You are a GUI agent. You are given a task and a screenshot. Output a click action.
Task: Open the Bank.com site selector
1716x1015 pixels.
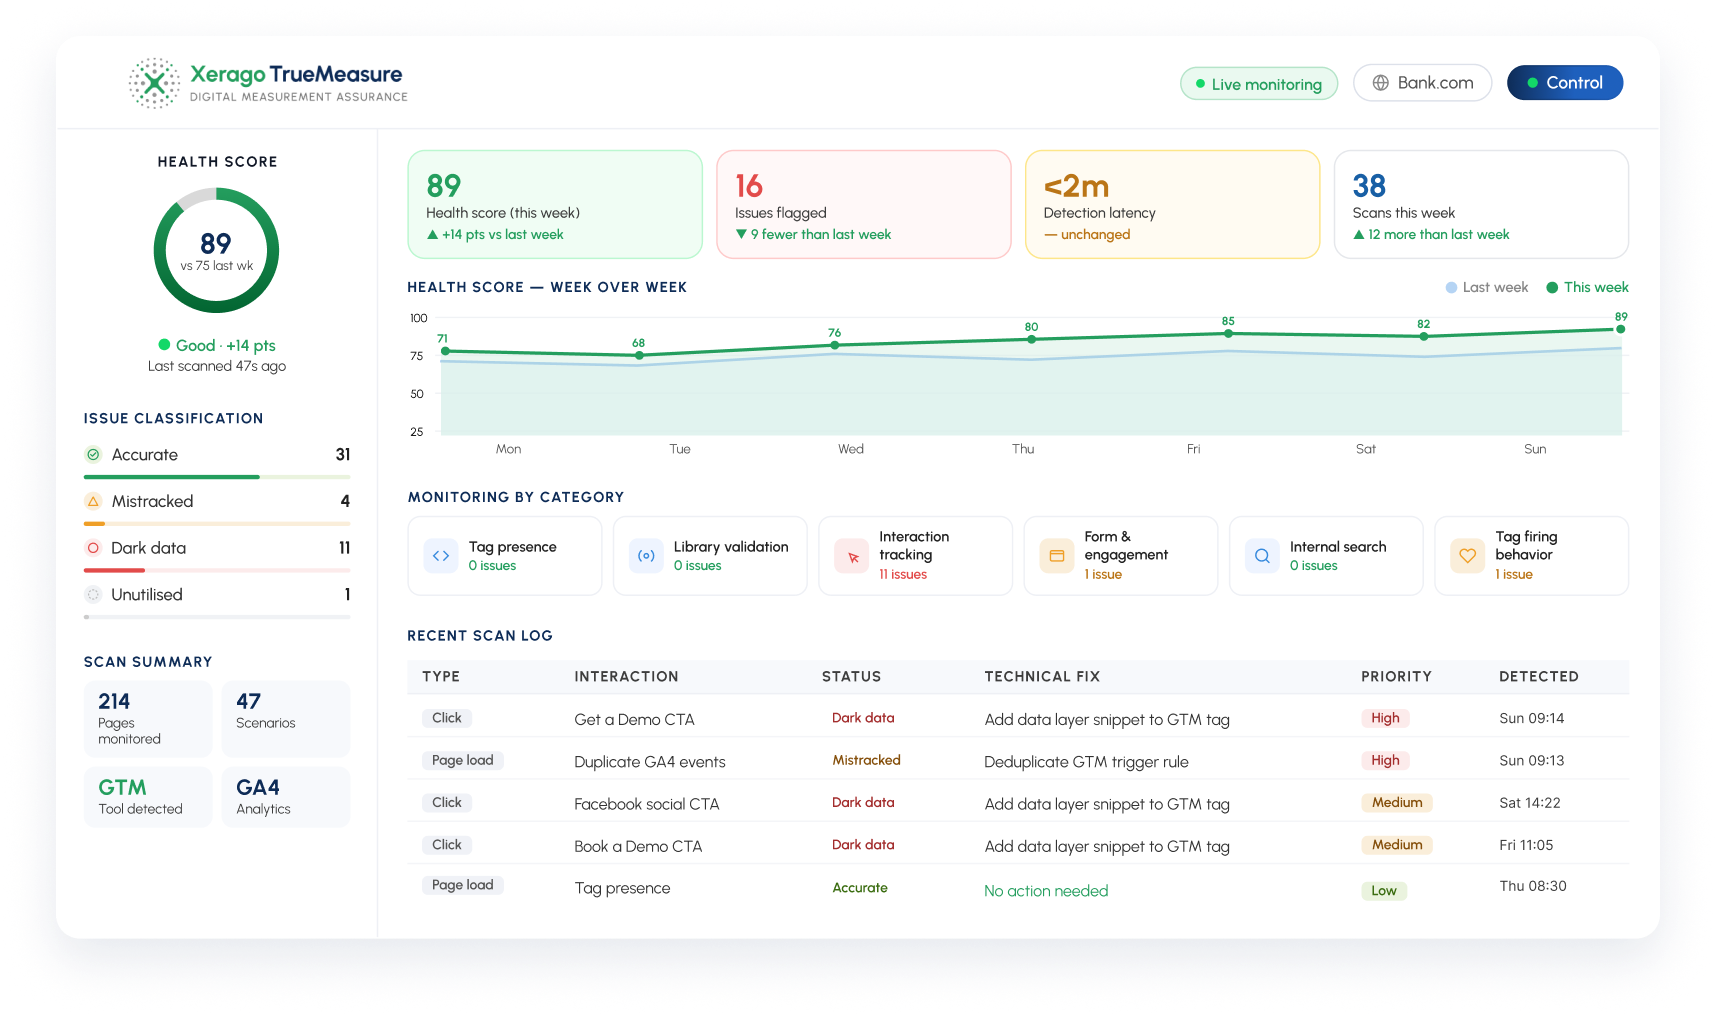tap(1422, 83)
